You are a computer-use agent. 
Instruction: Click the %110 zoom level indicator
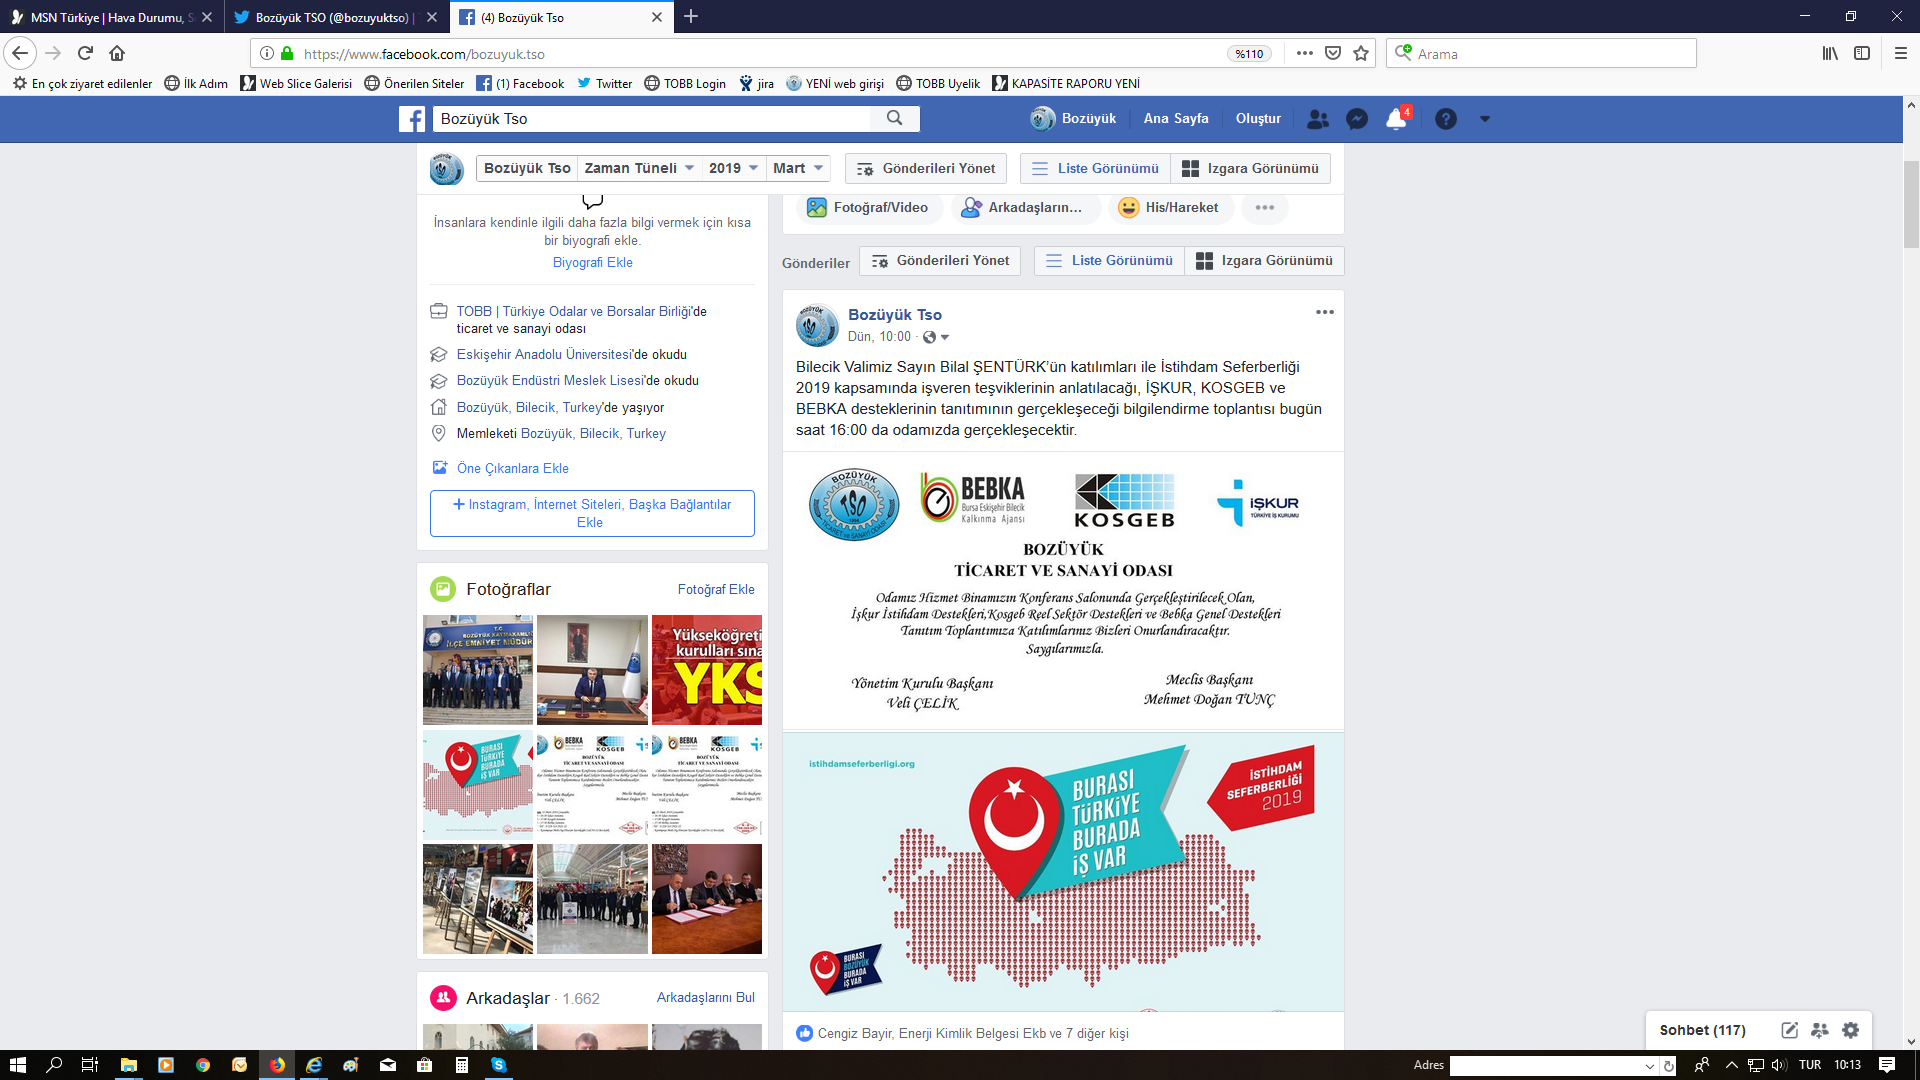[x=1249, y=54]
